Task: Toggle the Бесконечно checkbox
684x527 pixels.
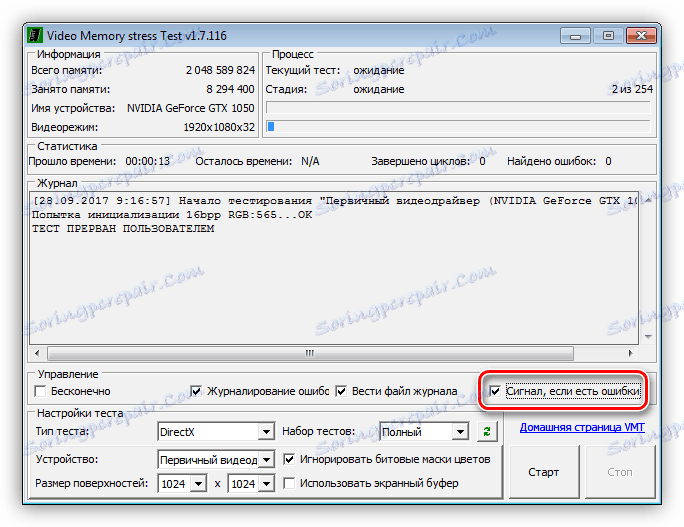Action: click(x=40, y=391)
